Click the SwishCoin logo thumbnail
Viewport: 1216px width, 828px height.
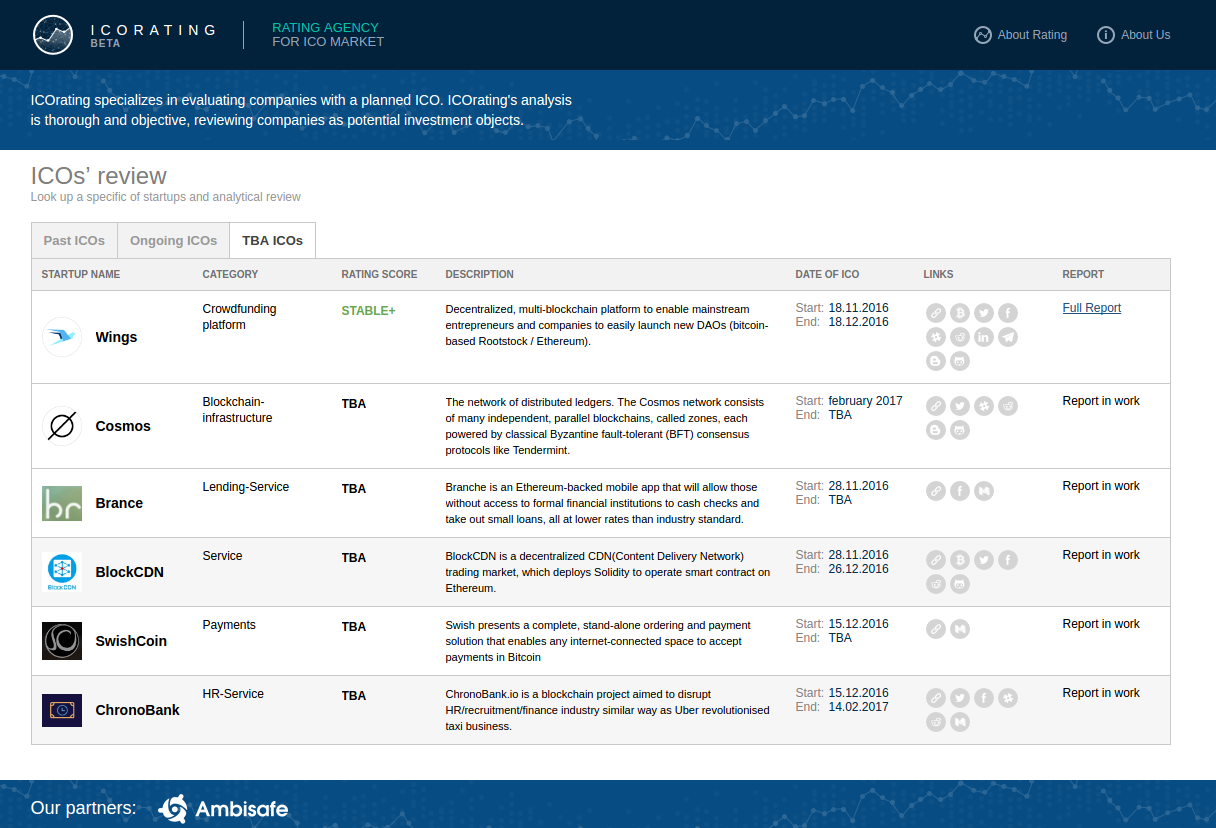[62, 641]
